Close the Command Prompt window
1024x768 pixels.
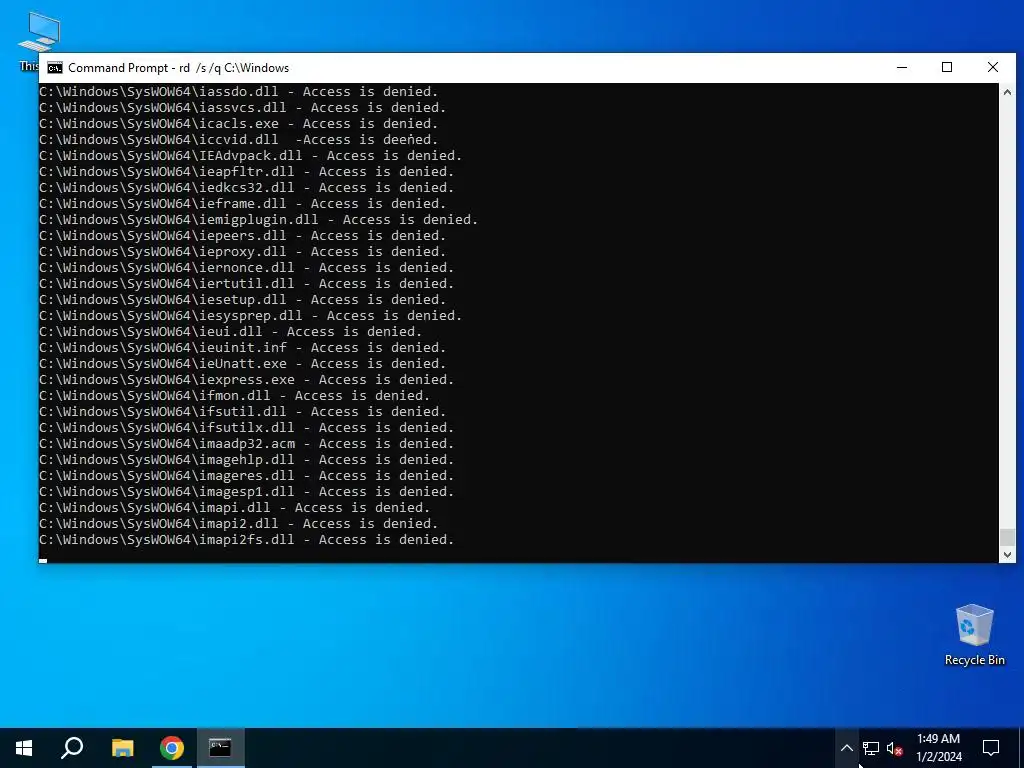point(993,67)
